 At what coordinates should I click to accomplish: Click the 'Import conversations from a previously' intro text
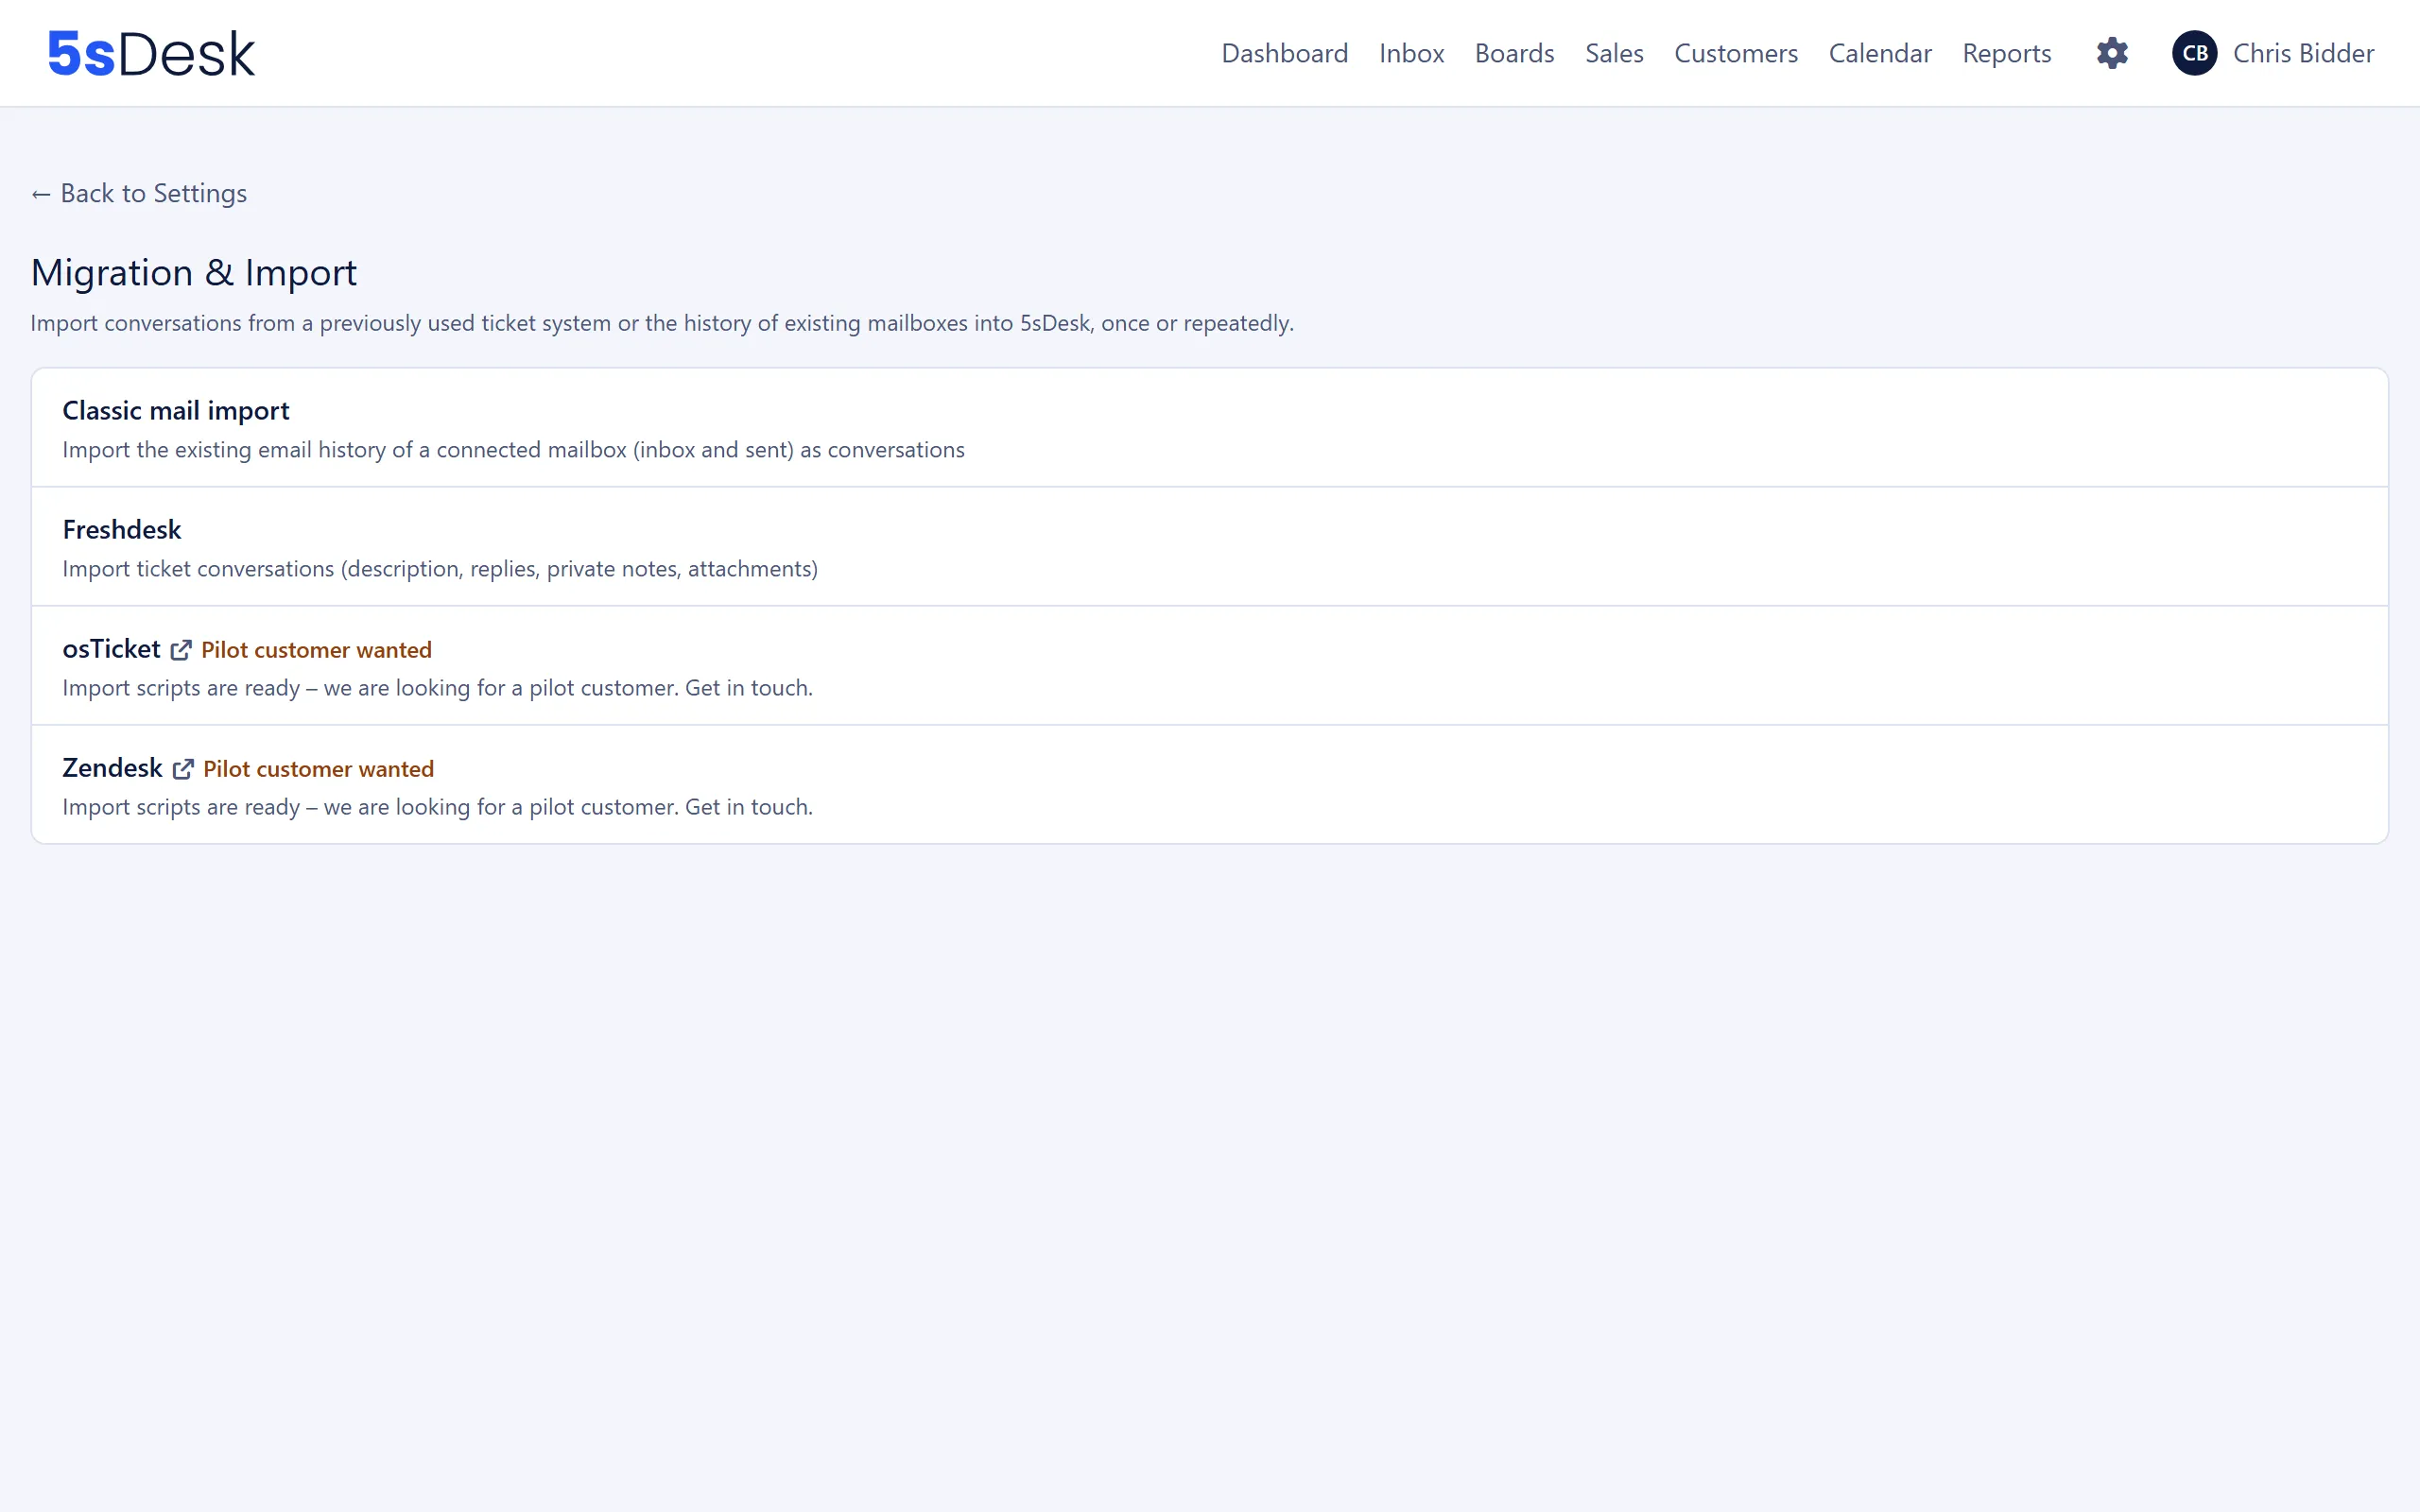click(662, 323)
